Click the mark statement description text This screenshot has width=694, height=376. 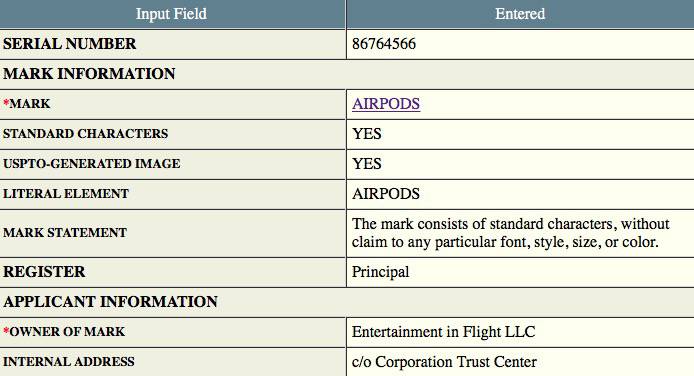pyautogui.click(x=511, y=233)
